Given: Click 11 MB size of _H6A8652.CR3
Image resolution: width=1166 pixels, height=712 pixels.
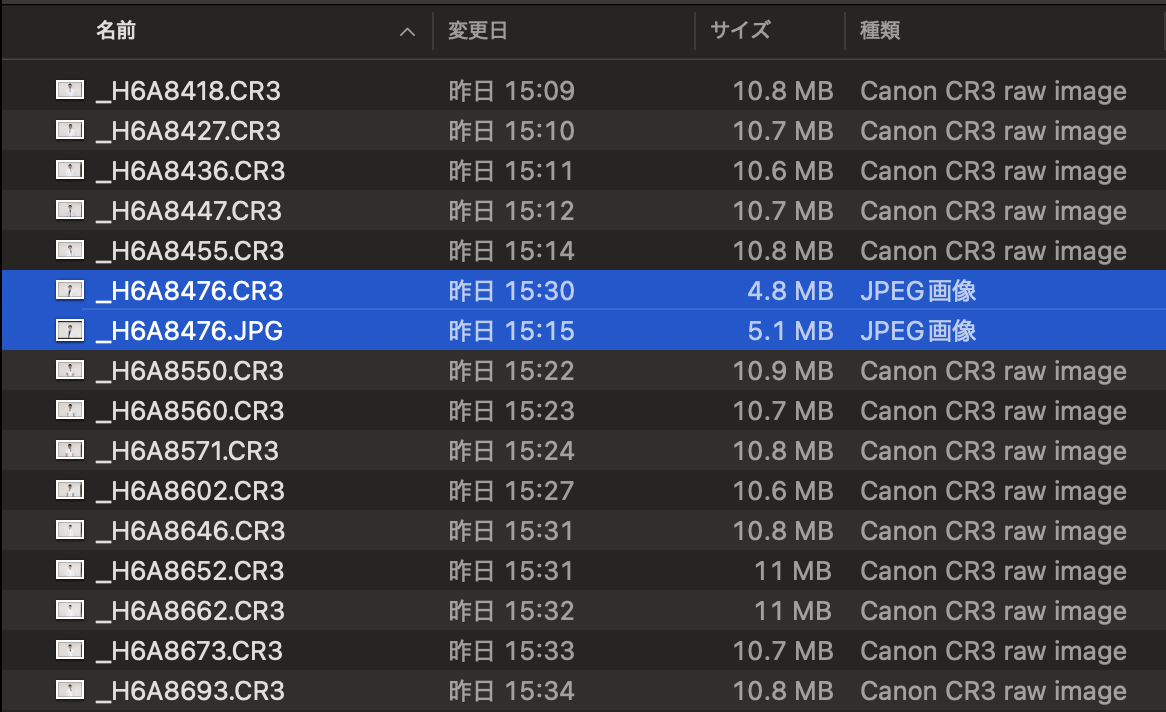Looking at the screenshot, I should [793, 571].
